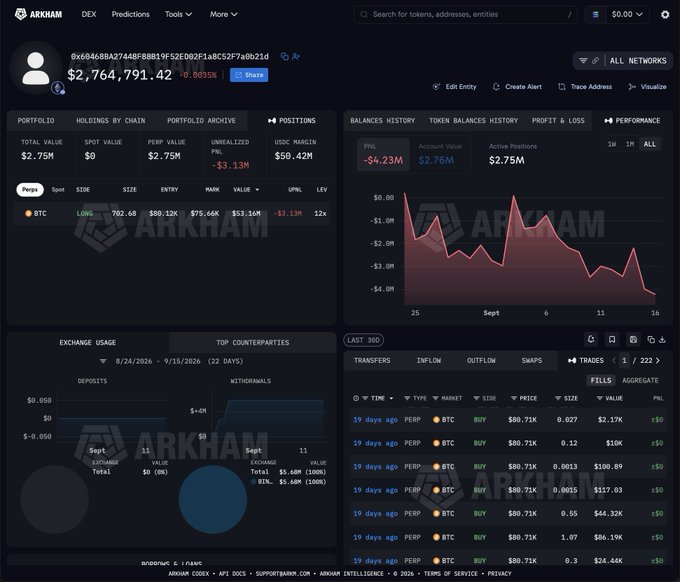Open the Predictions menu item
Screen dimensions: 680x582
(x=131, y=14)
